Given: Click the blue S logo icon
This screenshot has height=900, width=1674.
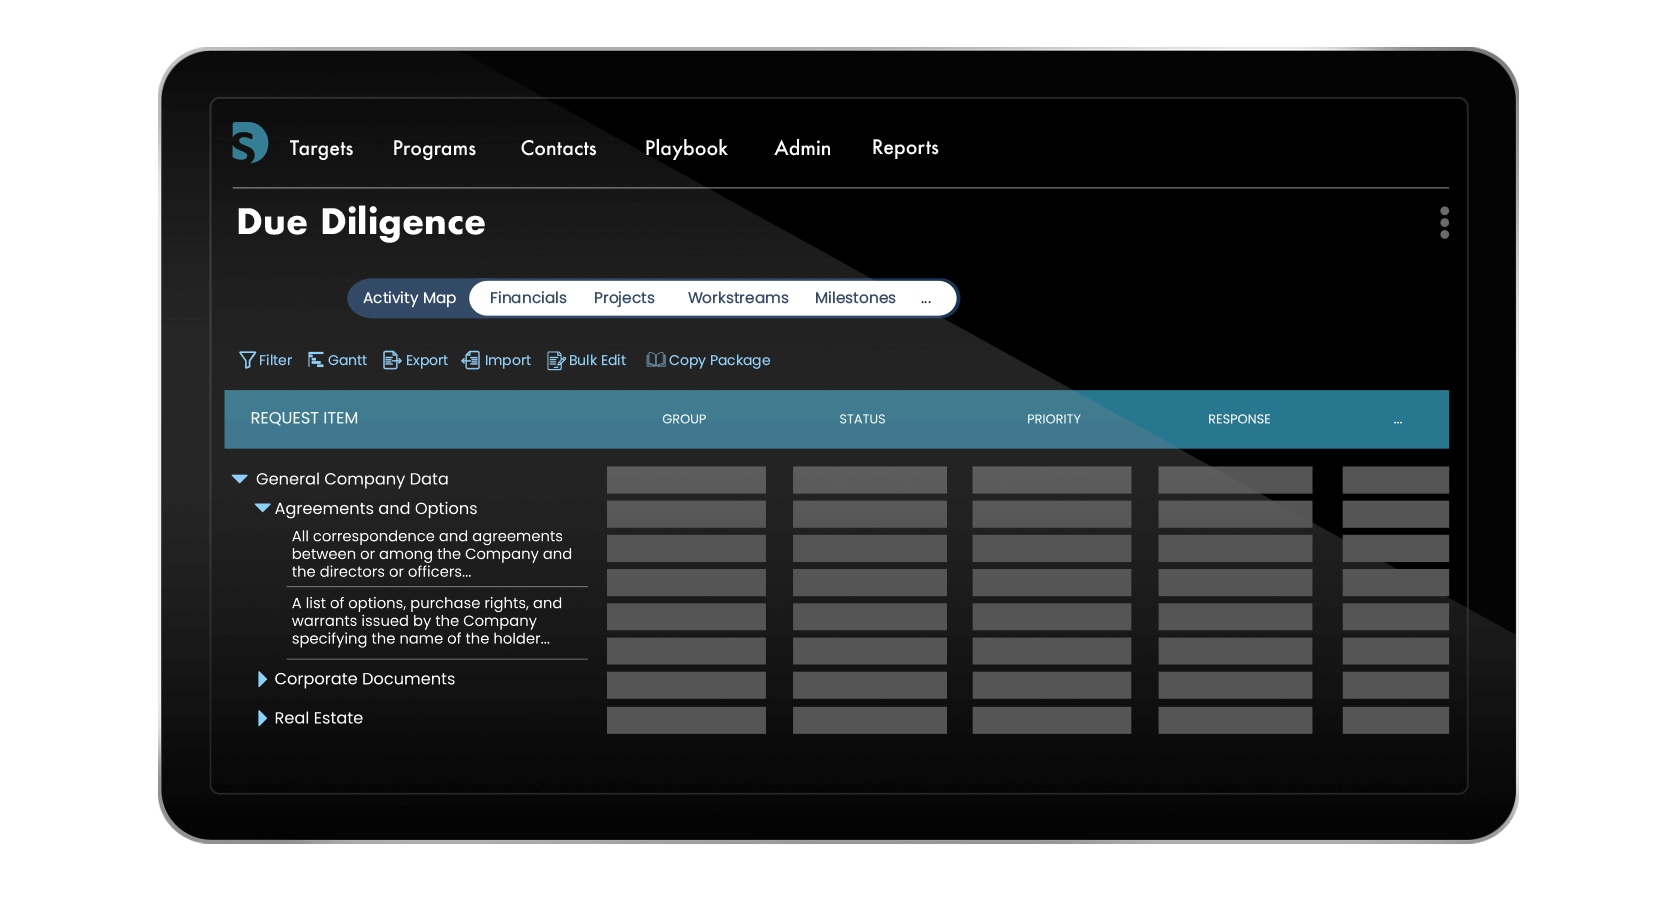Looking at the screenshot, I should pos(250,143).
